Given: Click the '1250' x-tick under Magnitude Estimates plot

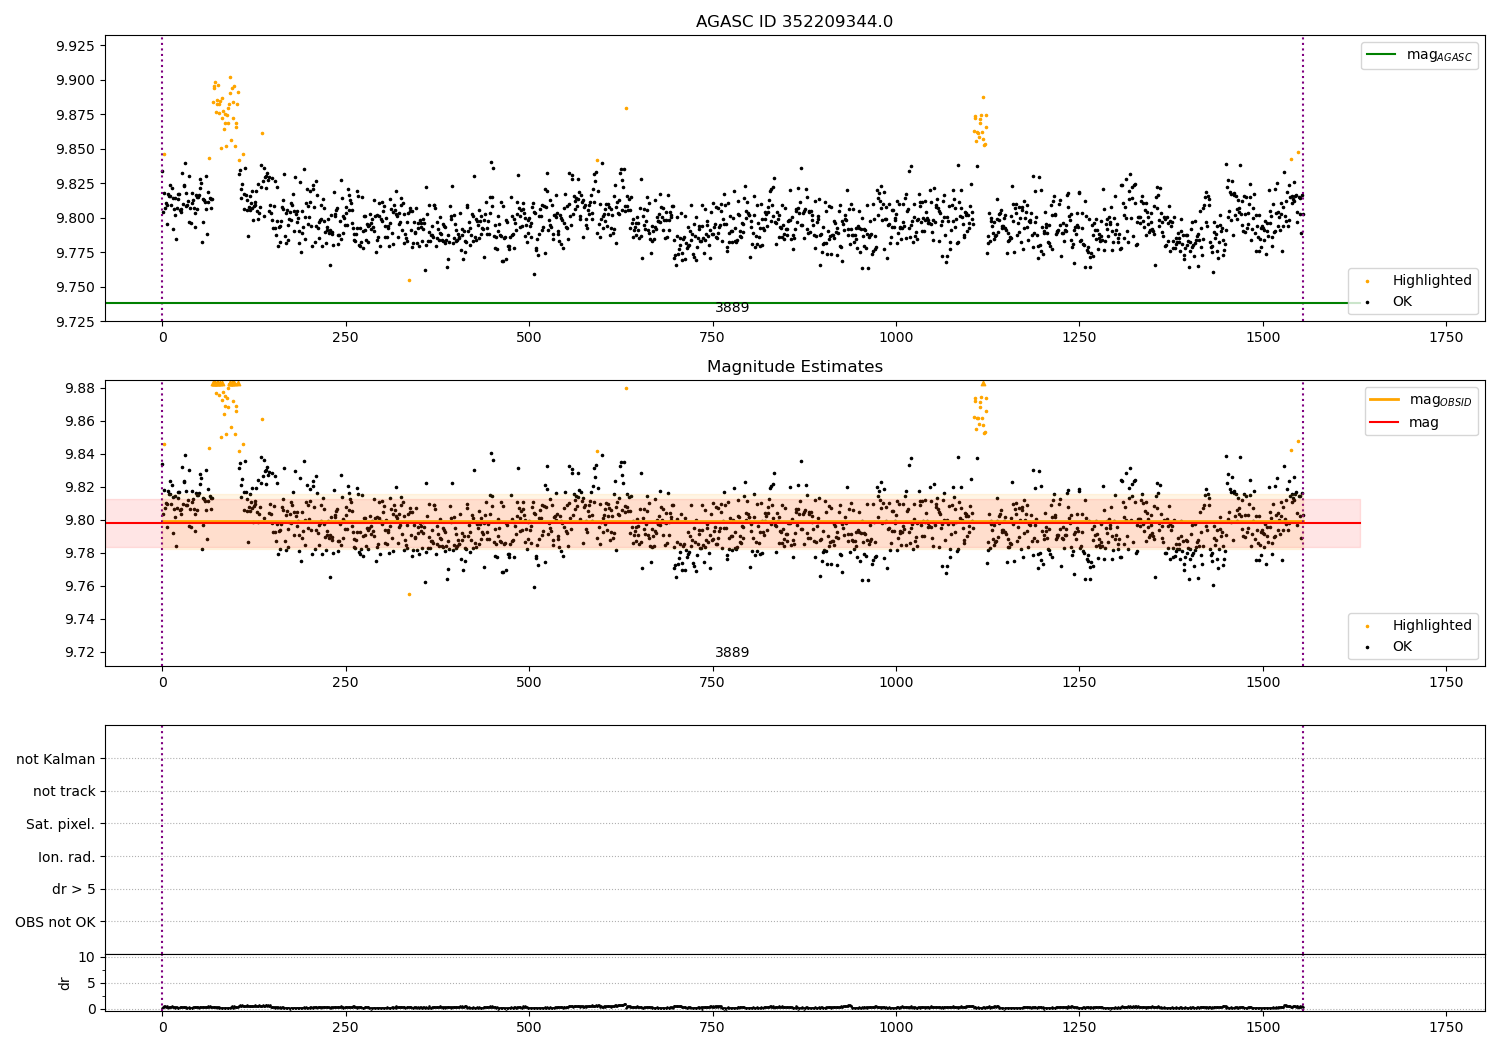Looking at the screenshot, I should pos(1079,683).
